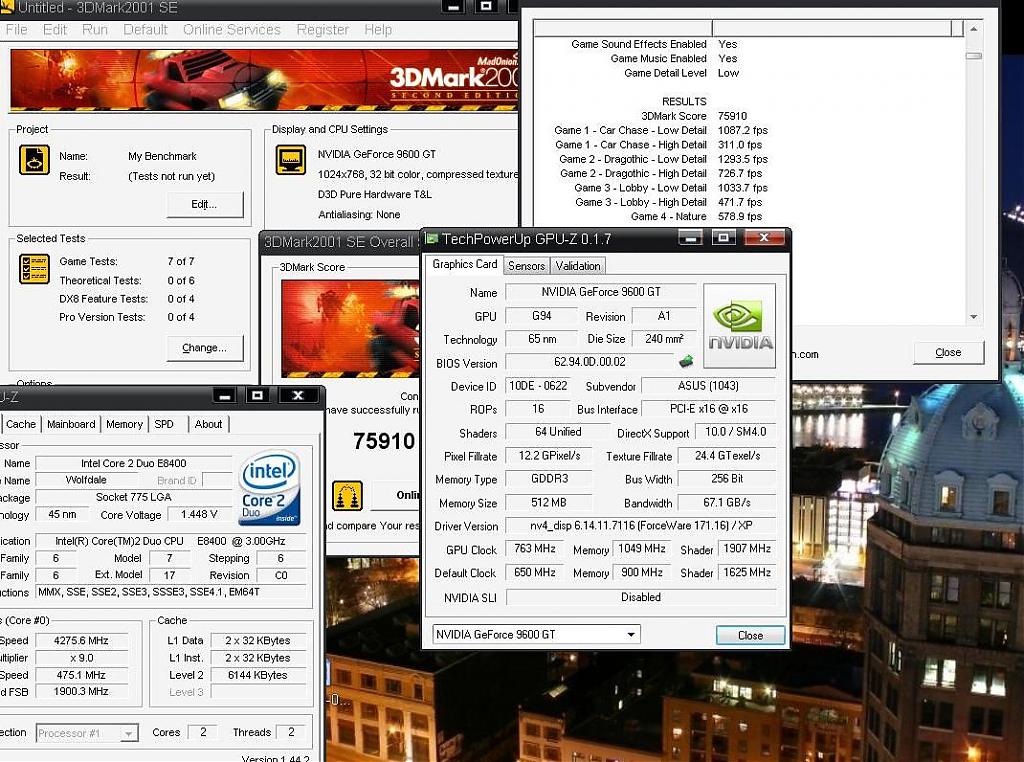Click the results list scrollbar thumb
The image size is (1024, 762).
(974, 56)
